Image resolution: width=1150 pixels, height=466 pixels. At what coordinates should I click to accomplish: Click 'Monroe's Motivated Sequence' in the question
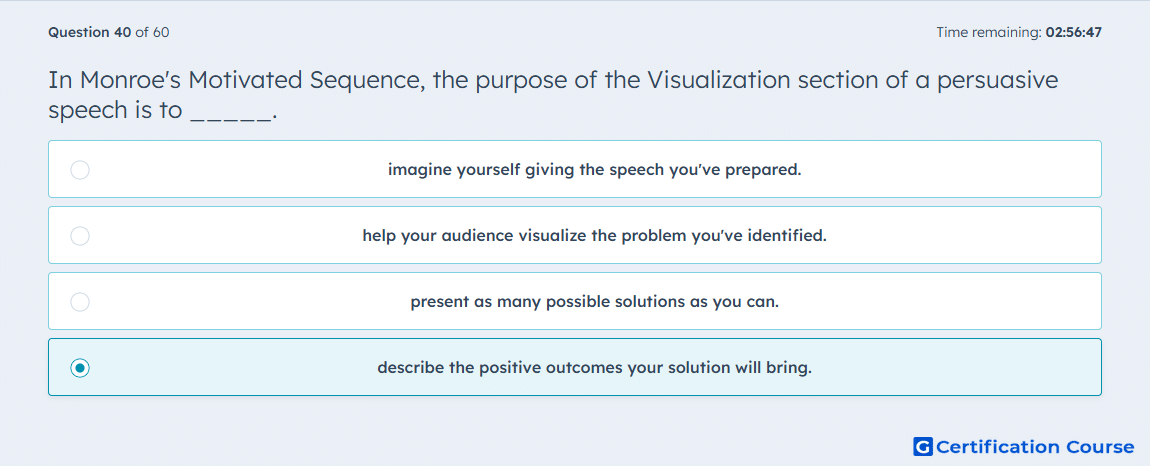pyautogui.click(x=252, y=80)
